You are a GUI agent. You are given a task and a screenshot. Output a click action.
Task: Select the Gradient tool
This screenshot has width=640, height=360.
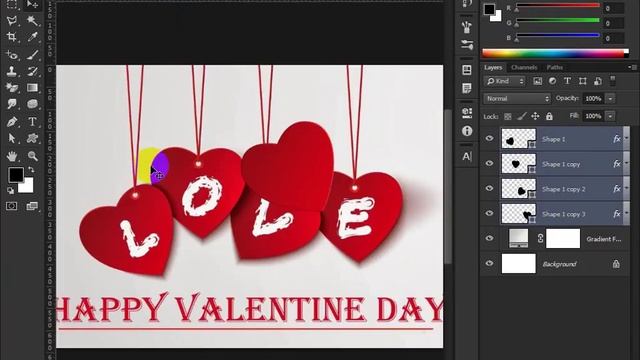32,88
